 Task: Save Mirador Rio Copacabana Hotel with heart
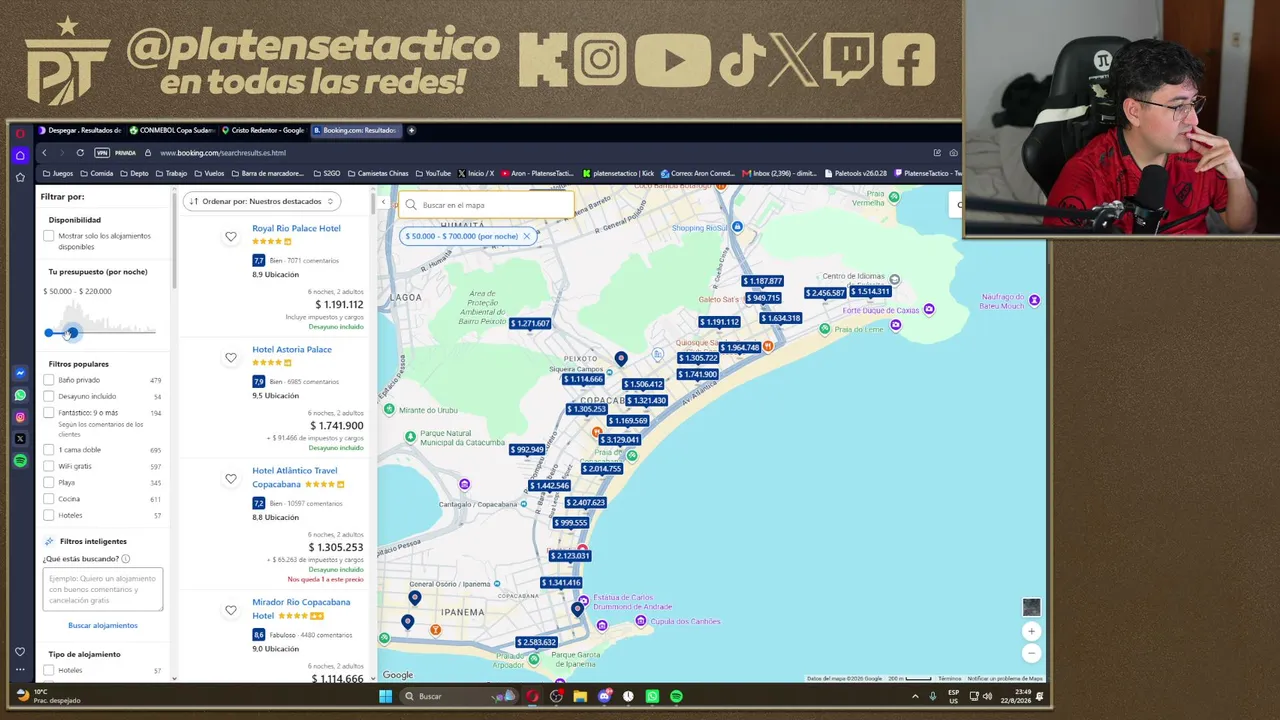coord(231,610)
